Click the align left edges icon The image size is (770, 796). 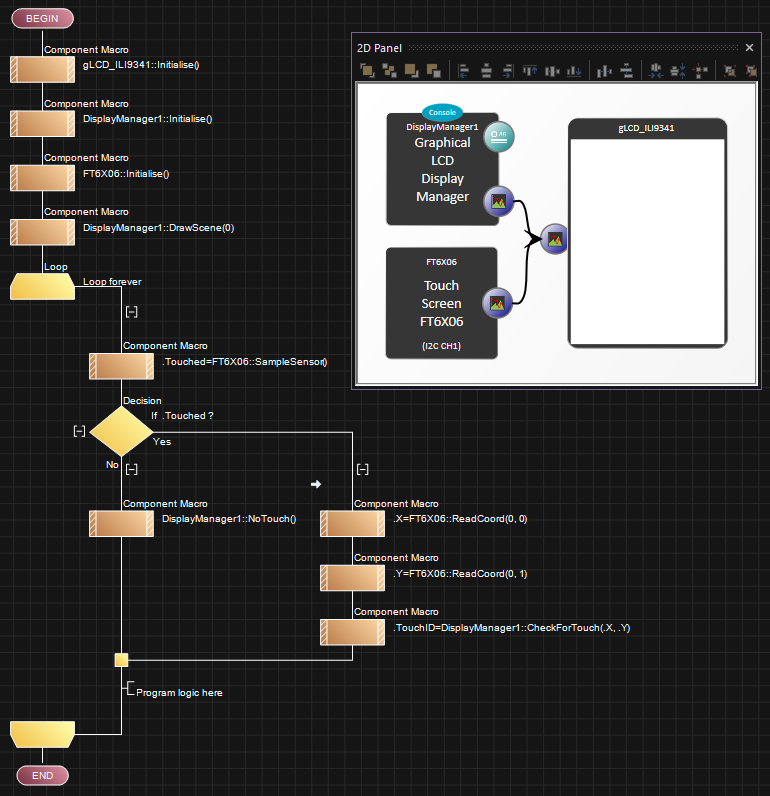coord(463,71)
